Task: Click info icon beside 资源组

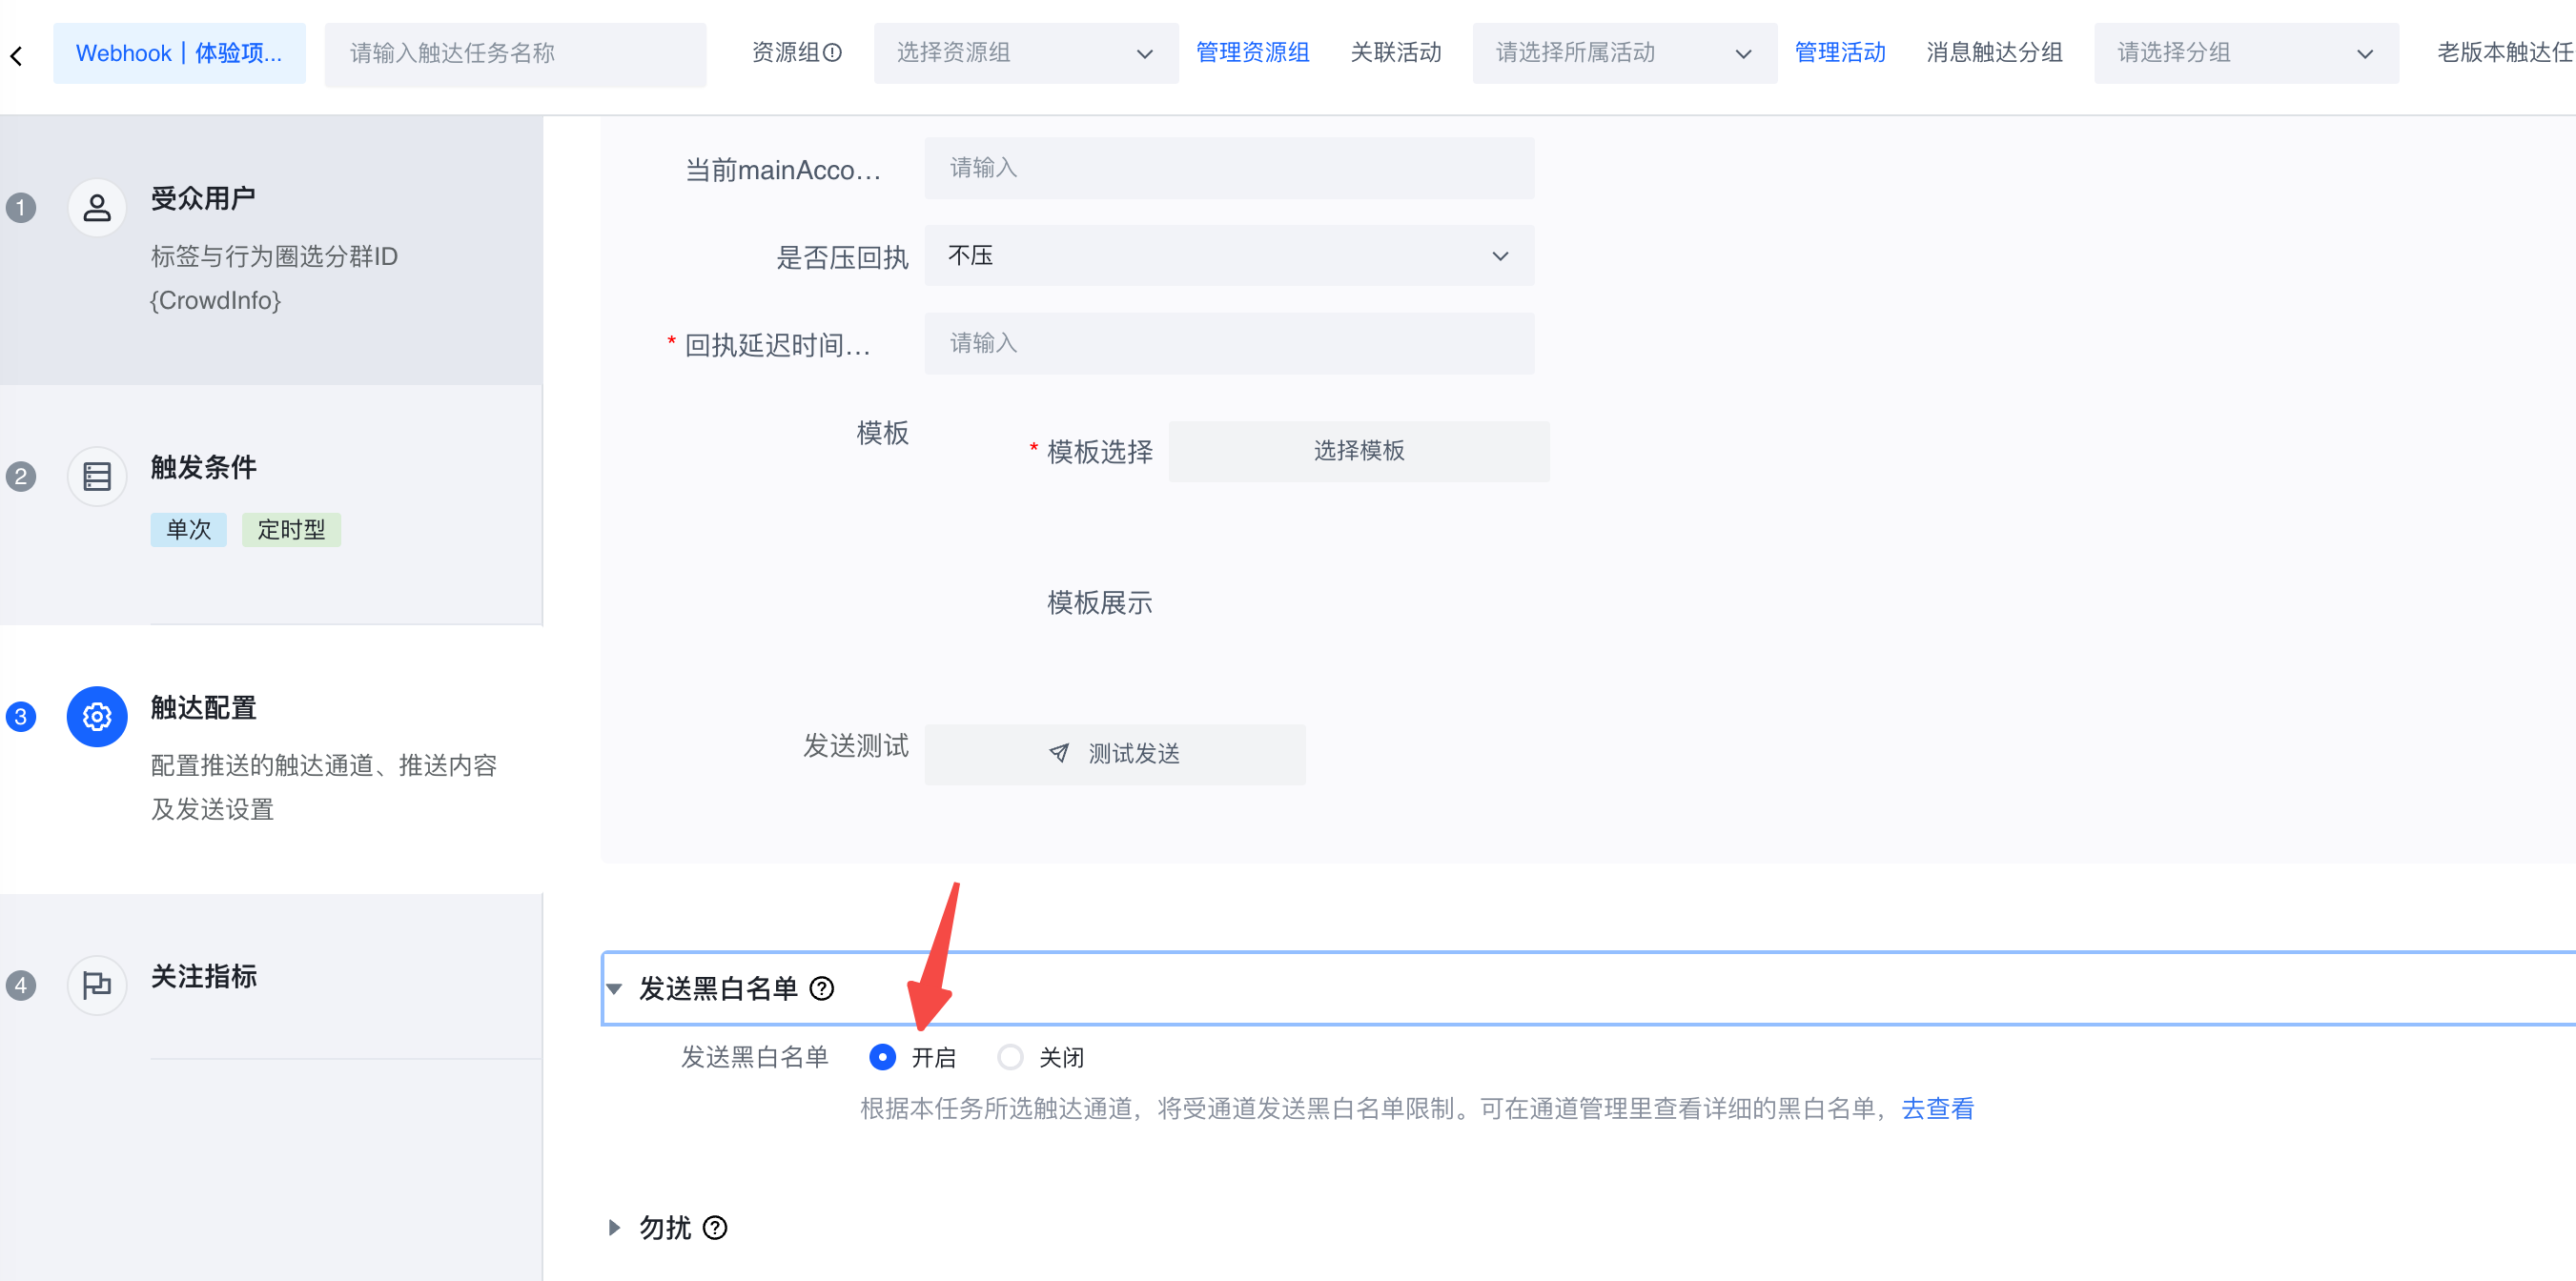Action: (832, 53)
